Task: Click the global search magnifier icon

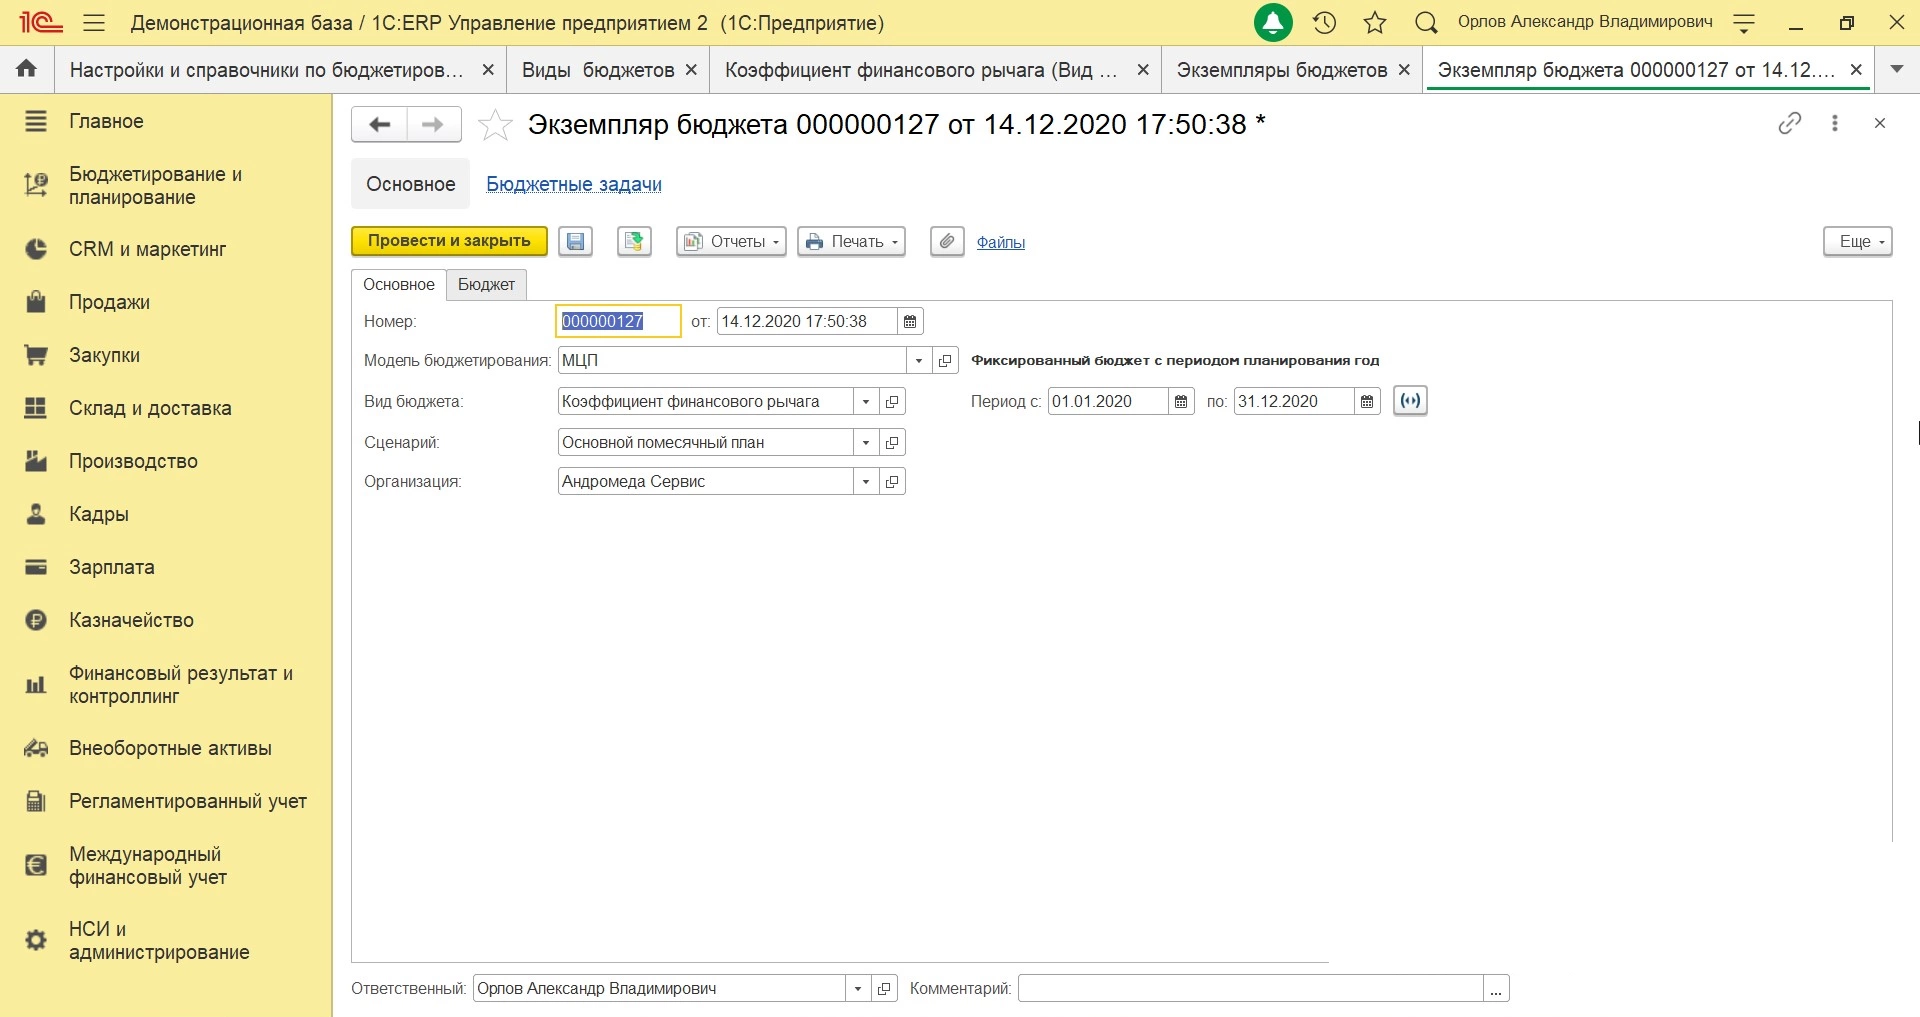Action: click(x=1426, y=23)
